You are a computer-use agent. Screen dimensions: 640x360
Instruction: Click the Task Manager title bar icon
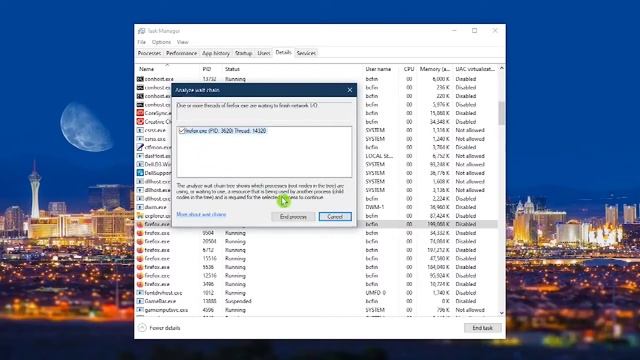(141, 31)
